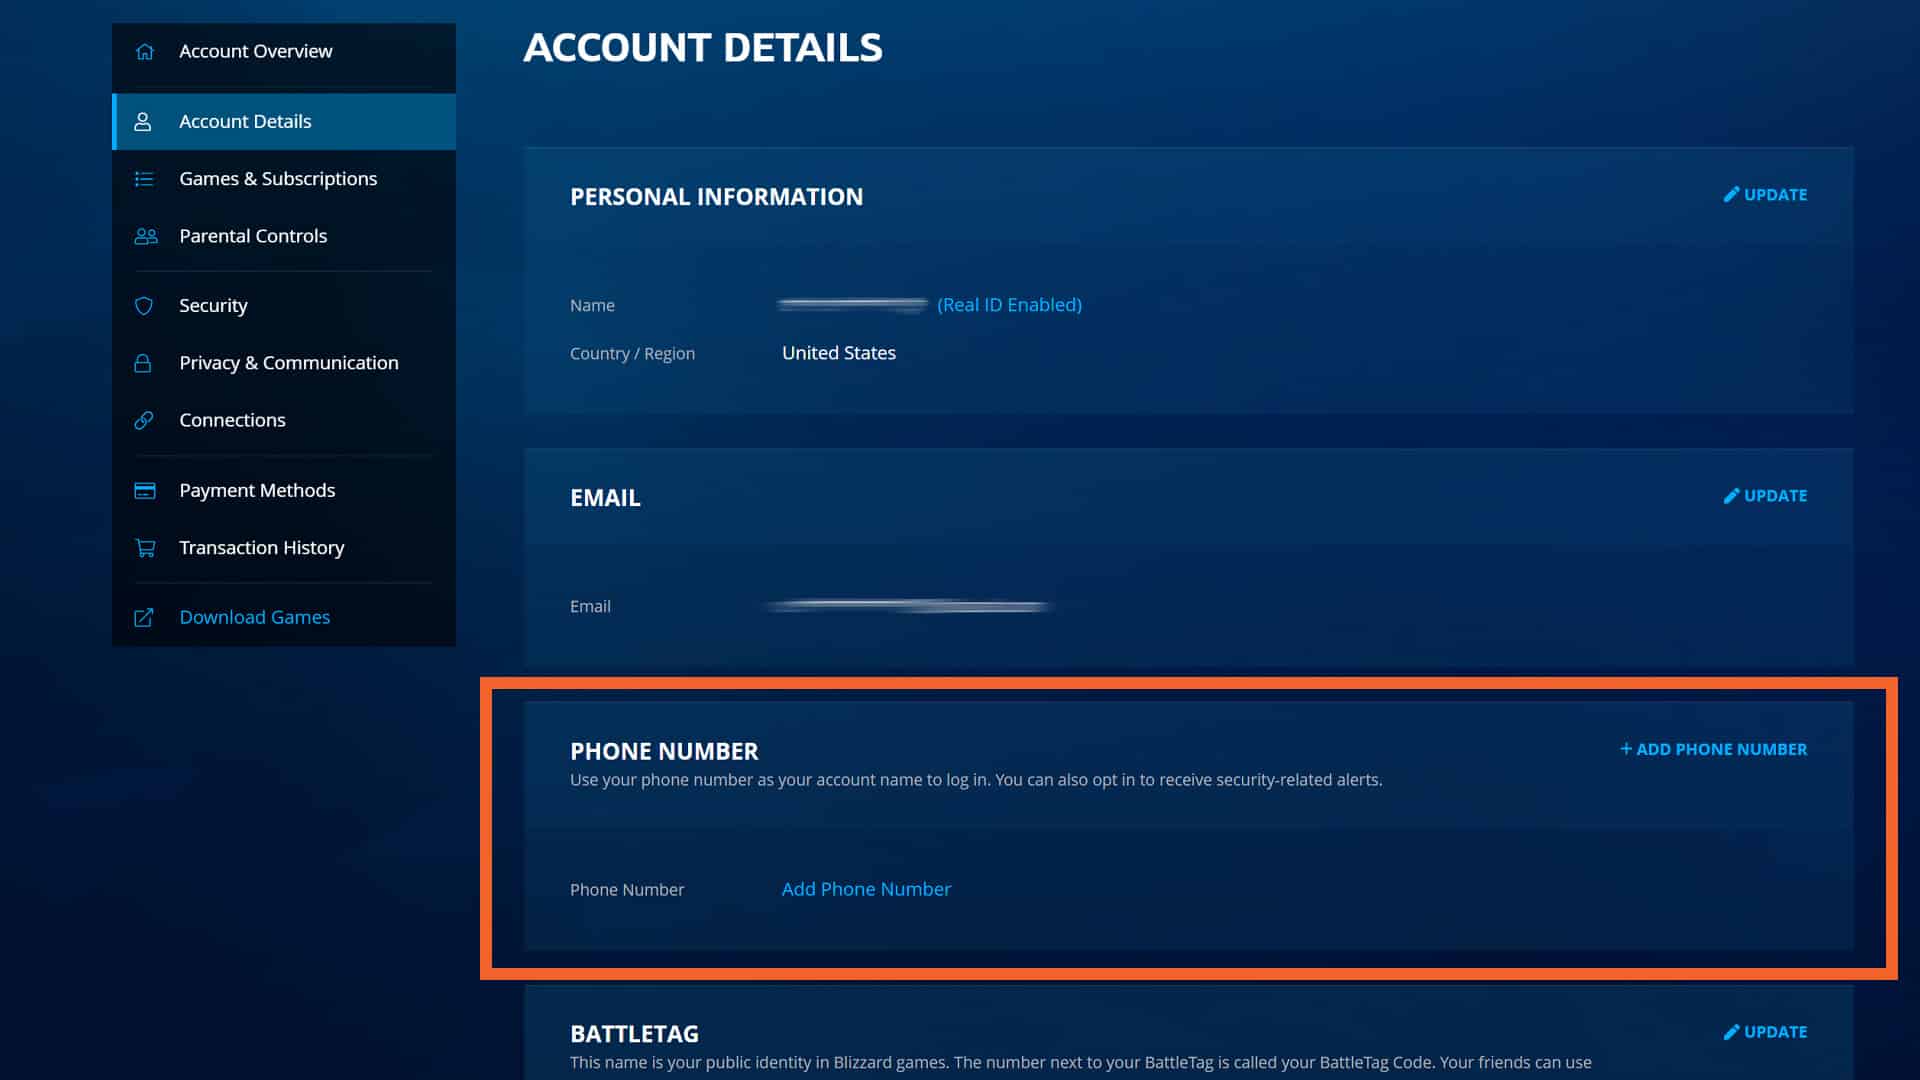Select Download Games external link

(x=255, y=616)
